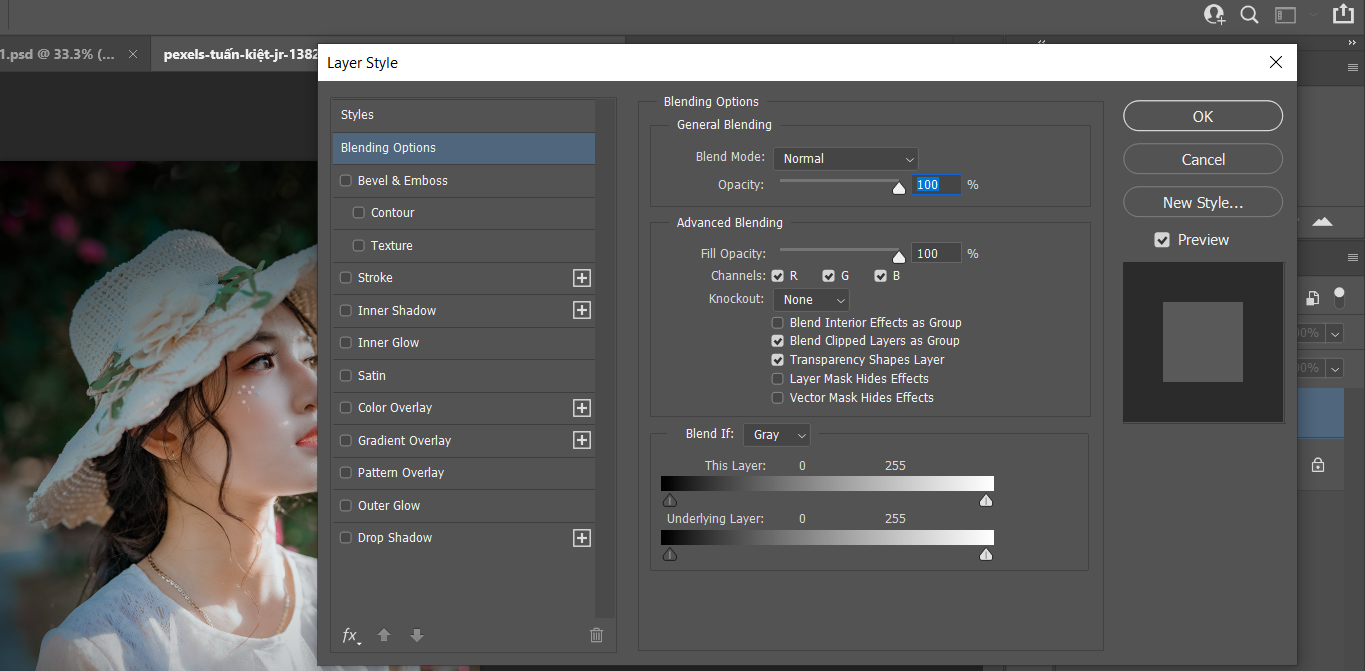Image resolution: width=1365 pixels, height=671 pixels.
Task: Add another Inner Shadow with plus icon
Action: (581, 310)
